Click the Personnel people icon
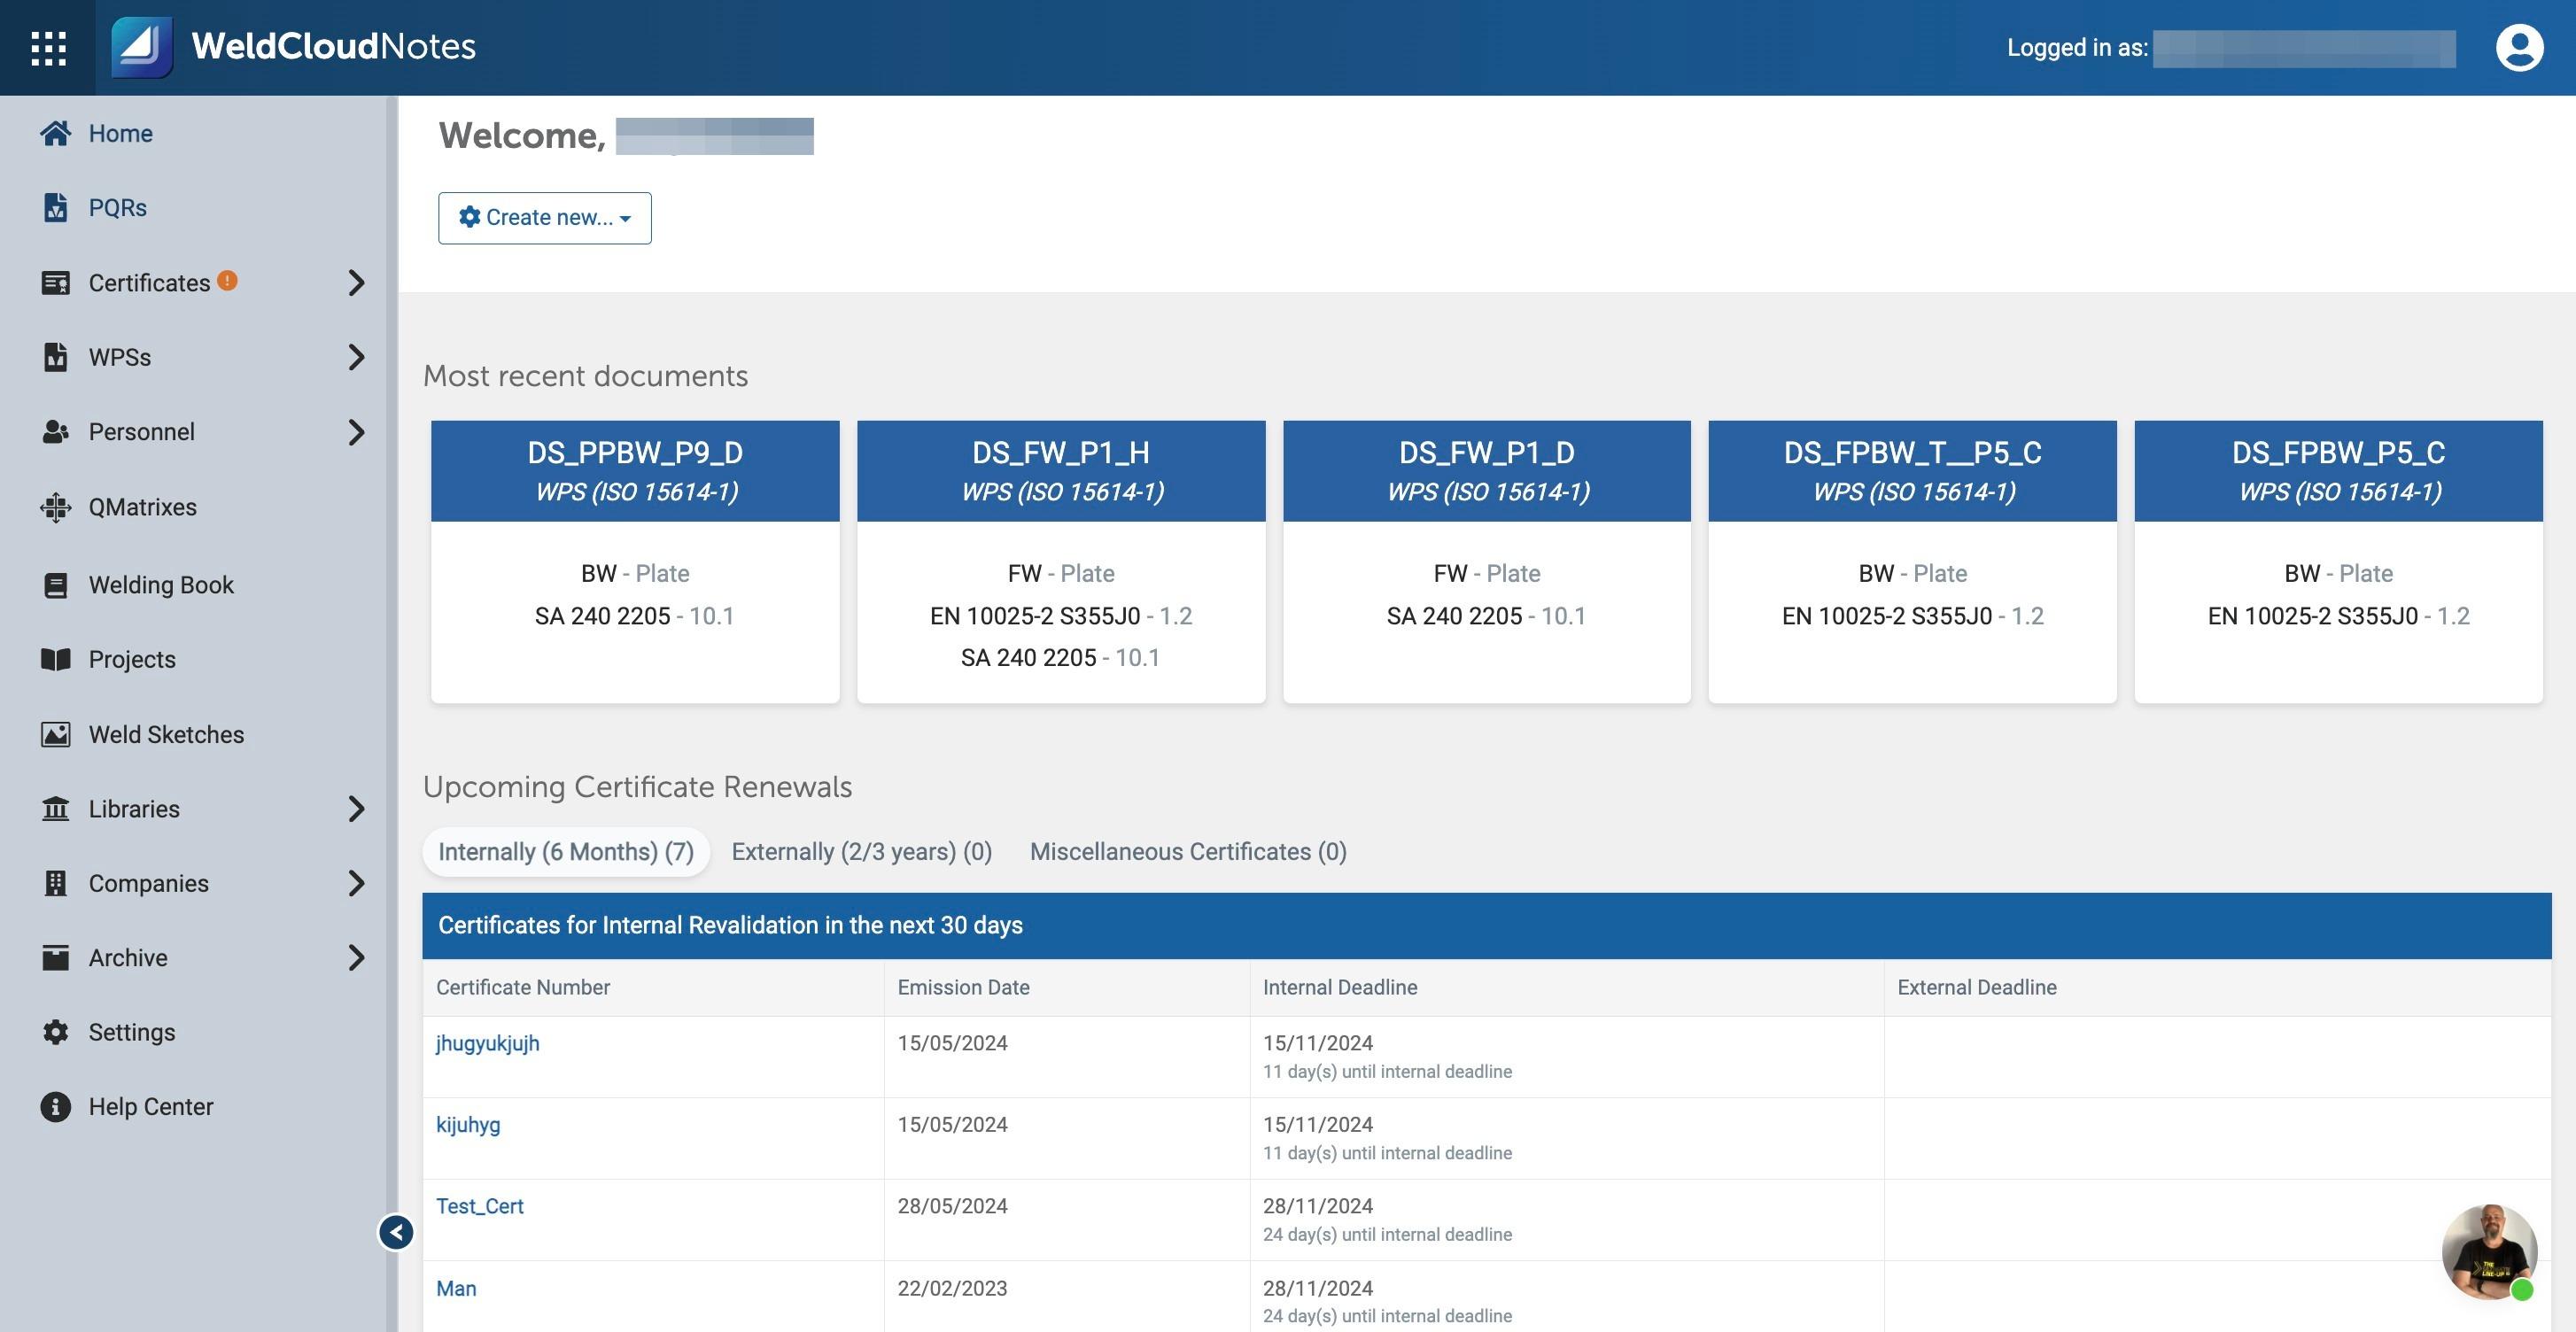This screenshot has width=2576, height=1332. click(56, 432)
